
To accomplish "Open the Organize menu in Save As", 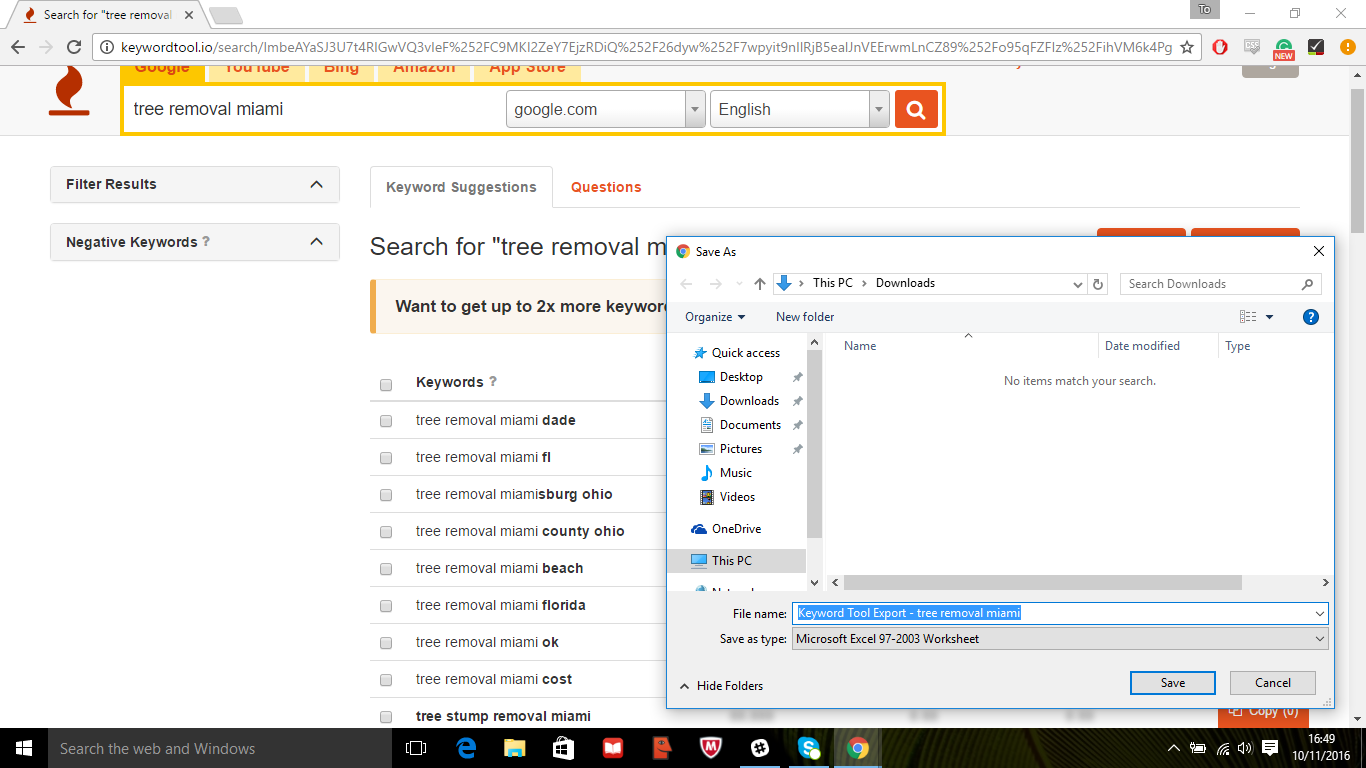I will [x=715, y=317].
